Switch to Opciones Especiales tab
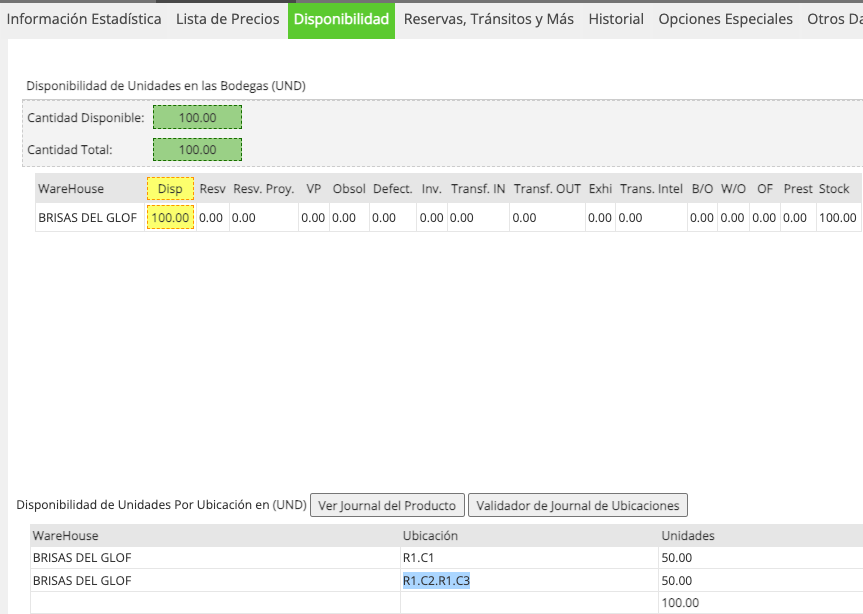Screen dimensions: 863x614 pyautogui.click(x=725, y=19)
